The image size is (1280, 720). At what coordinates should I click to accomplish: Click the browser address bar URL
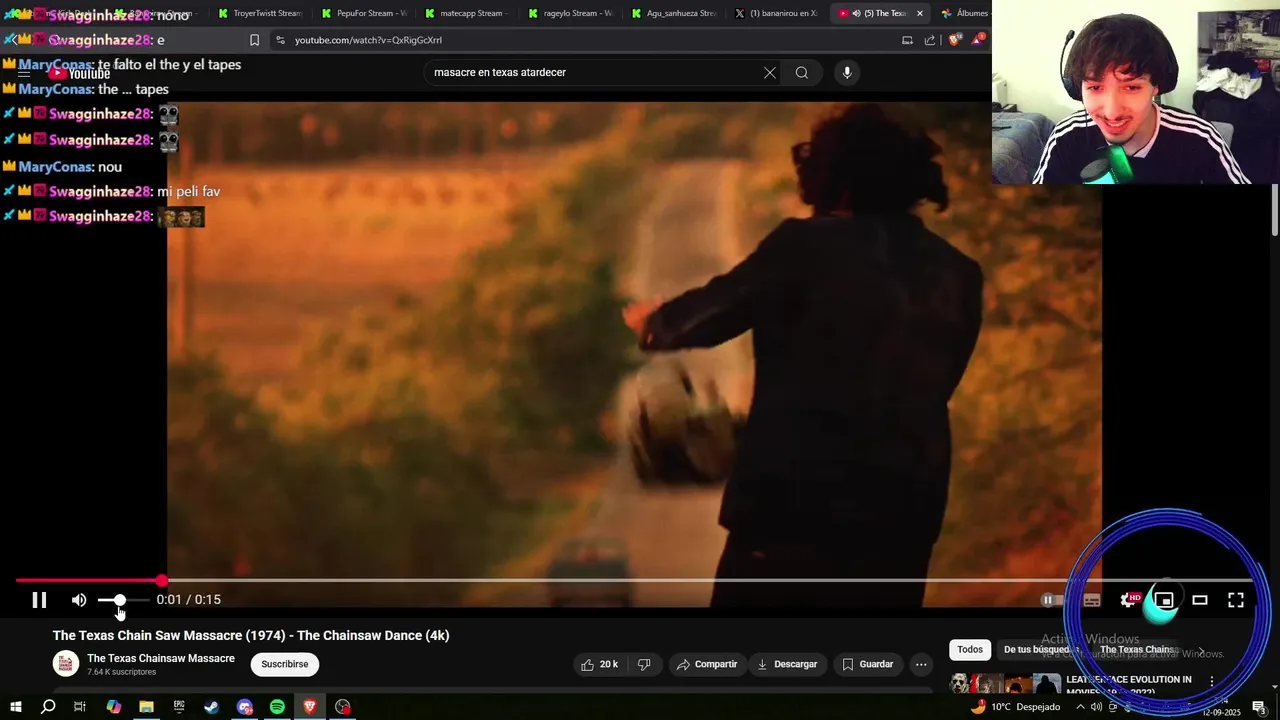click(368, 40)
